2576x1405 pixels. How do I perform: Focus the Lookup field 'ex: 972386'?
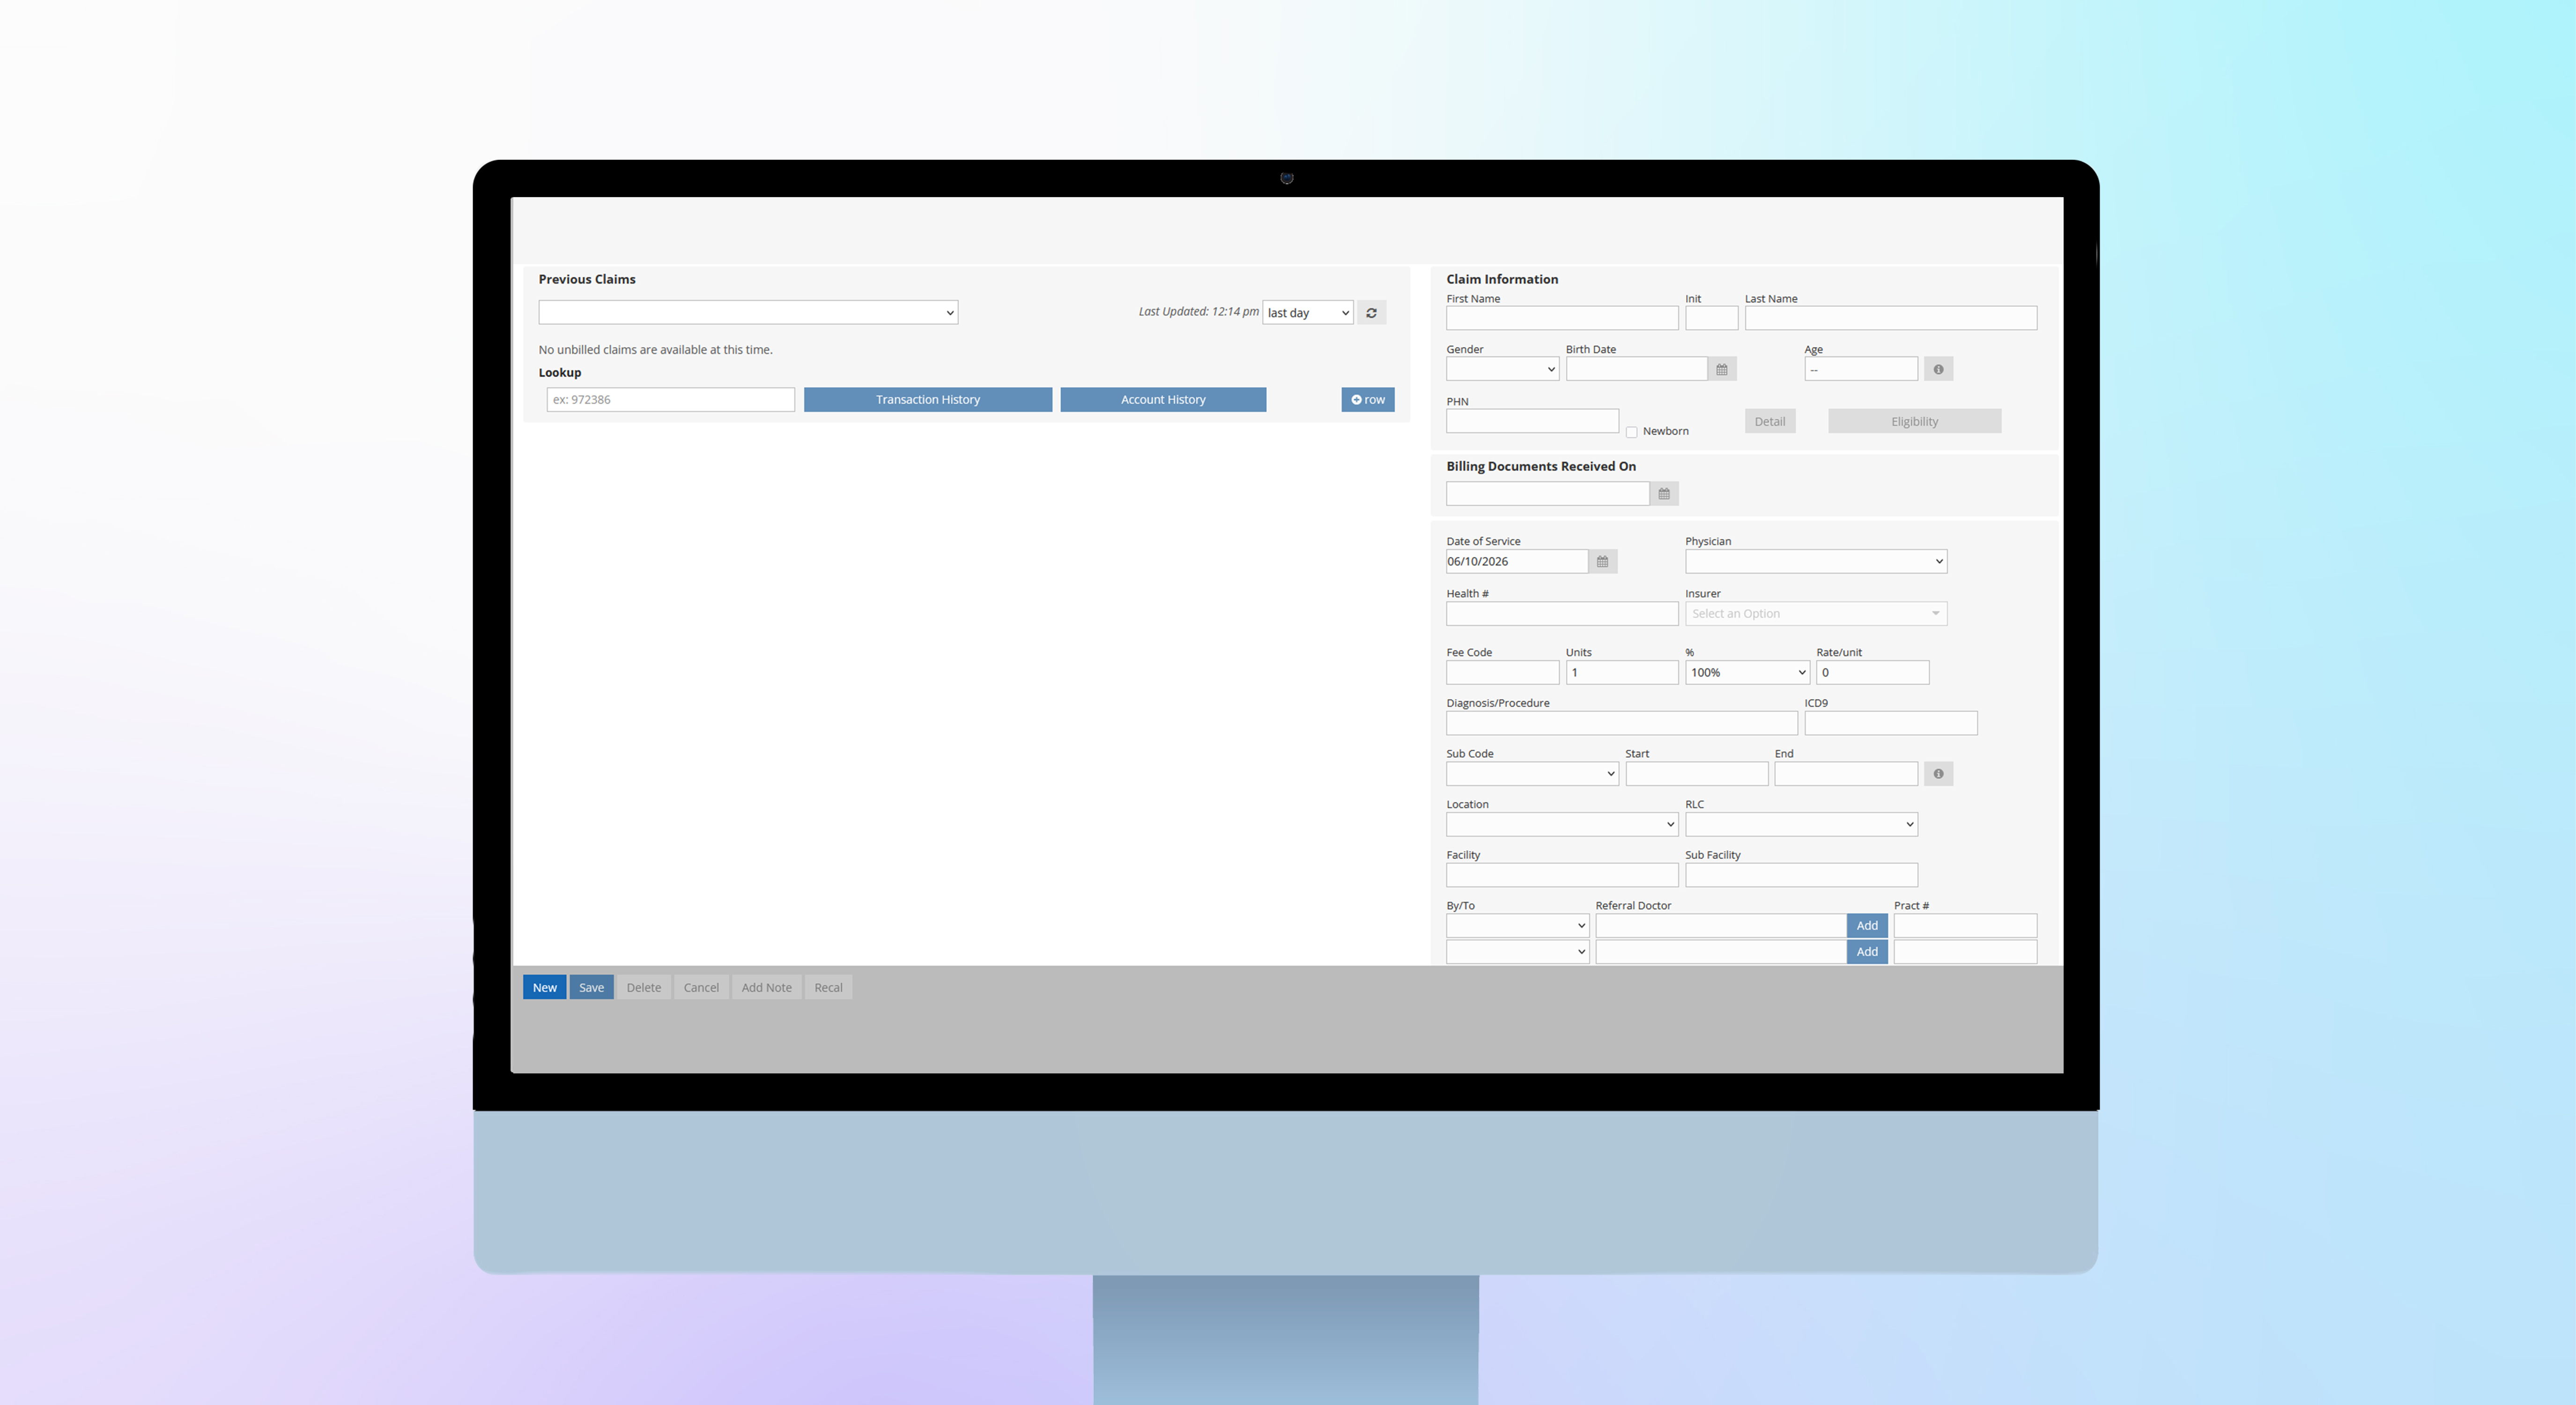[x=671, y=400]
